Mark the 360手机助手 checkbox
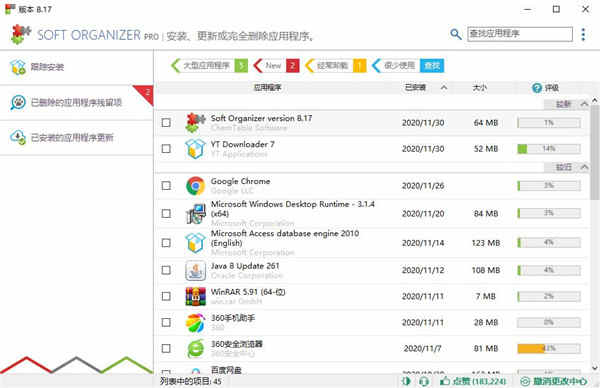This screenshot has height=388, width=600. coord(166,322)
